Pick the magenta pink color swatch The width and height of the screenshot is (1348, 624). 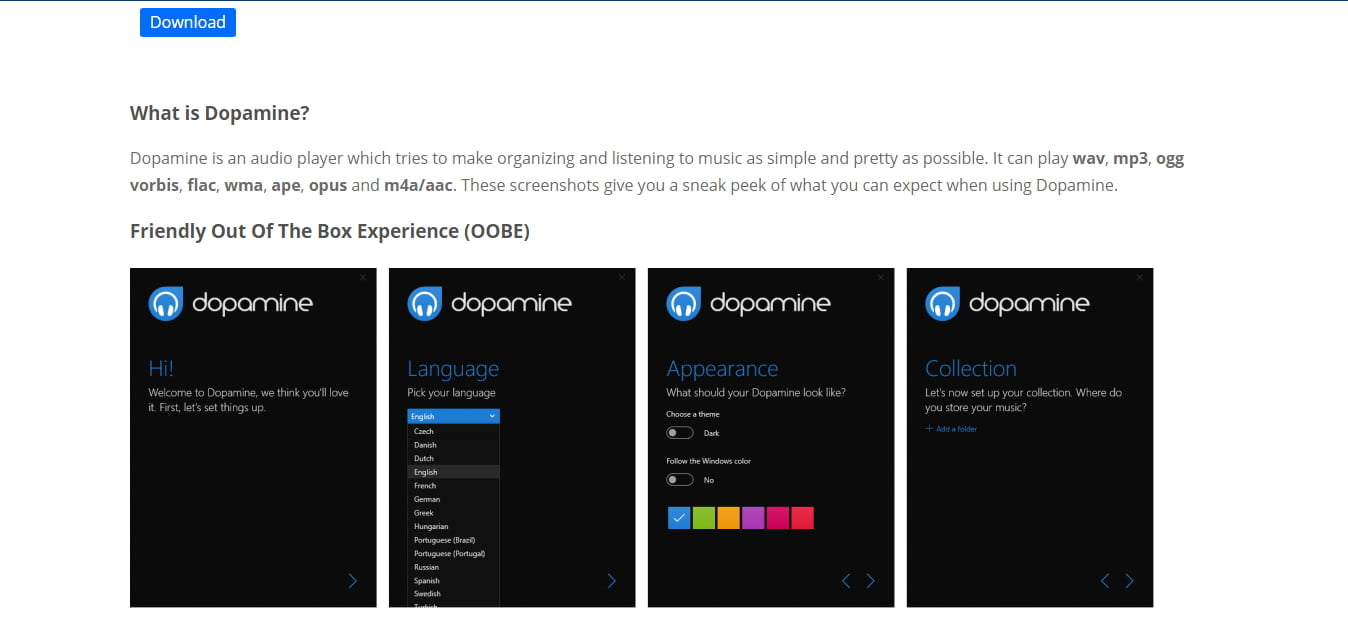[778, 517]
